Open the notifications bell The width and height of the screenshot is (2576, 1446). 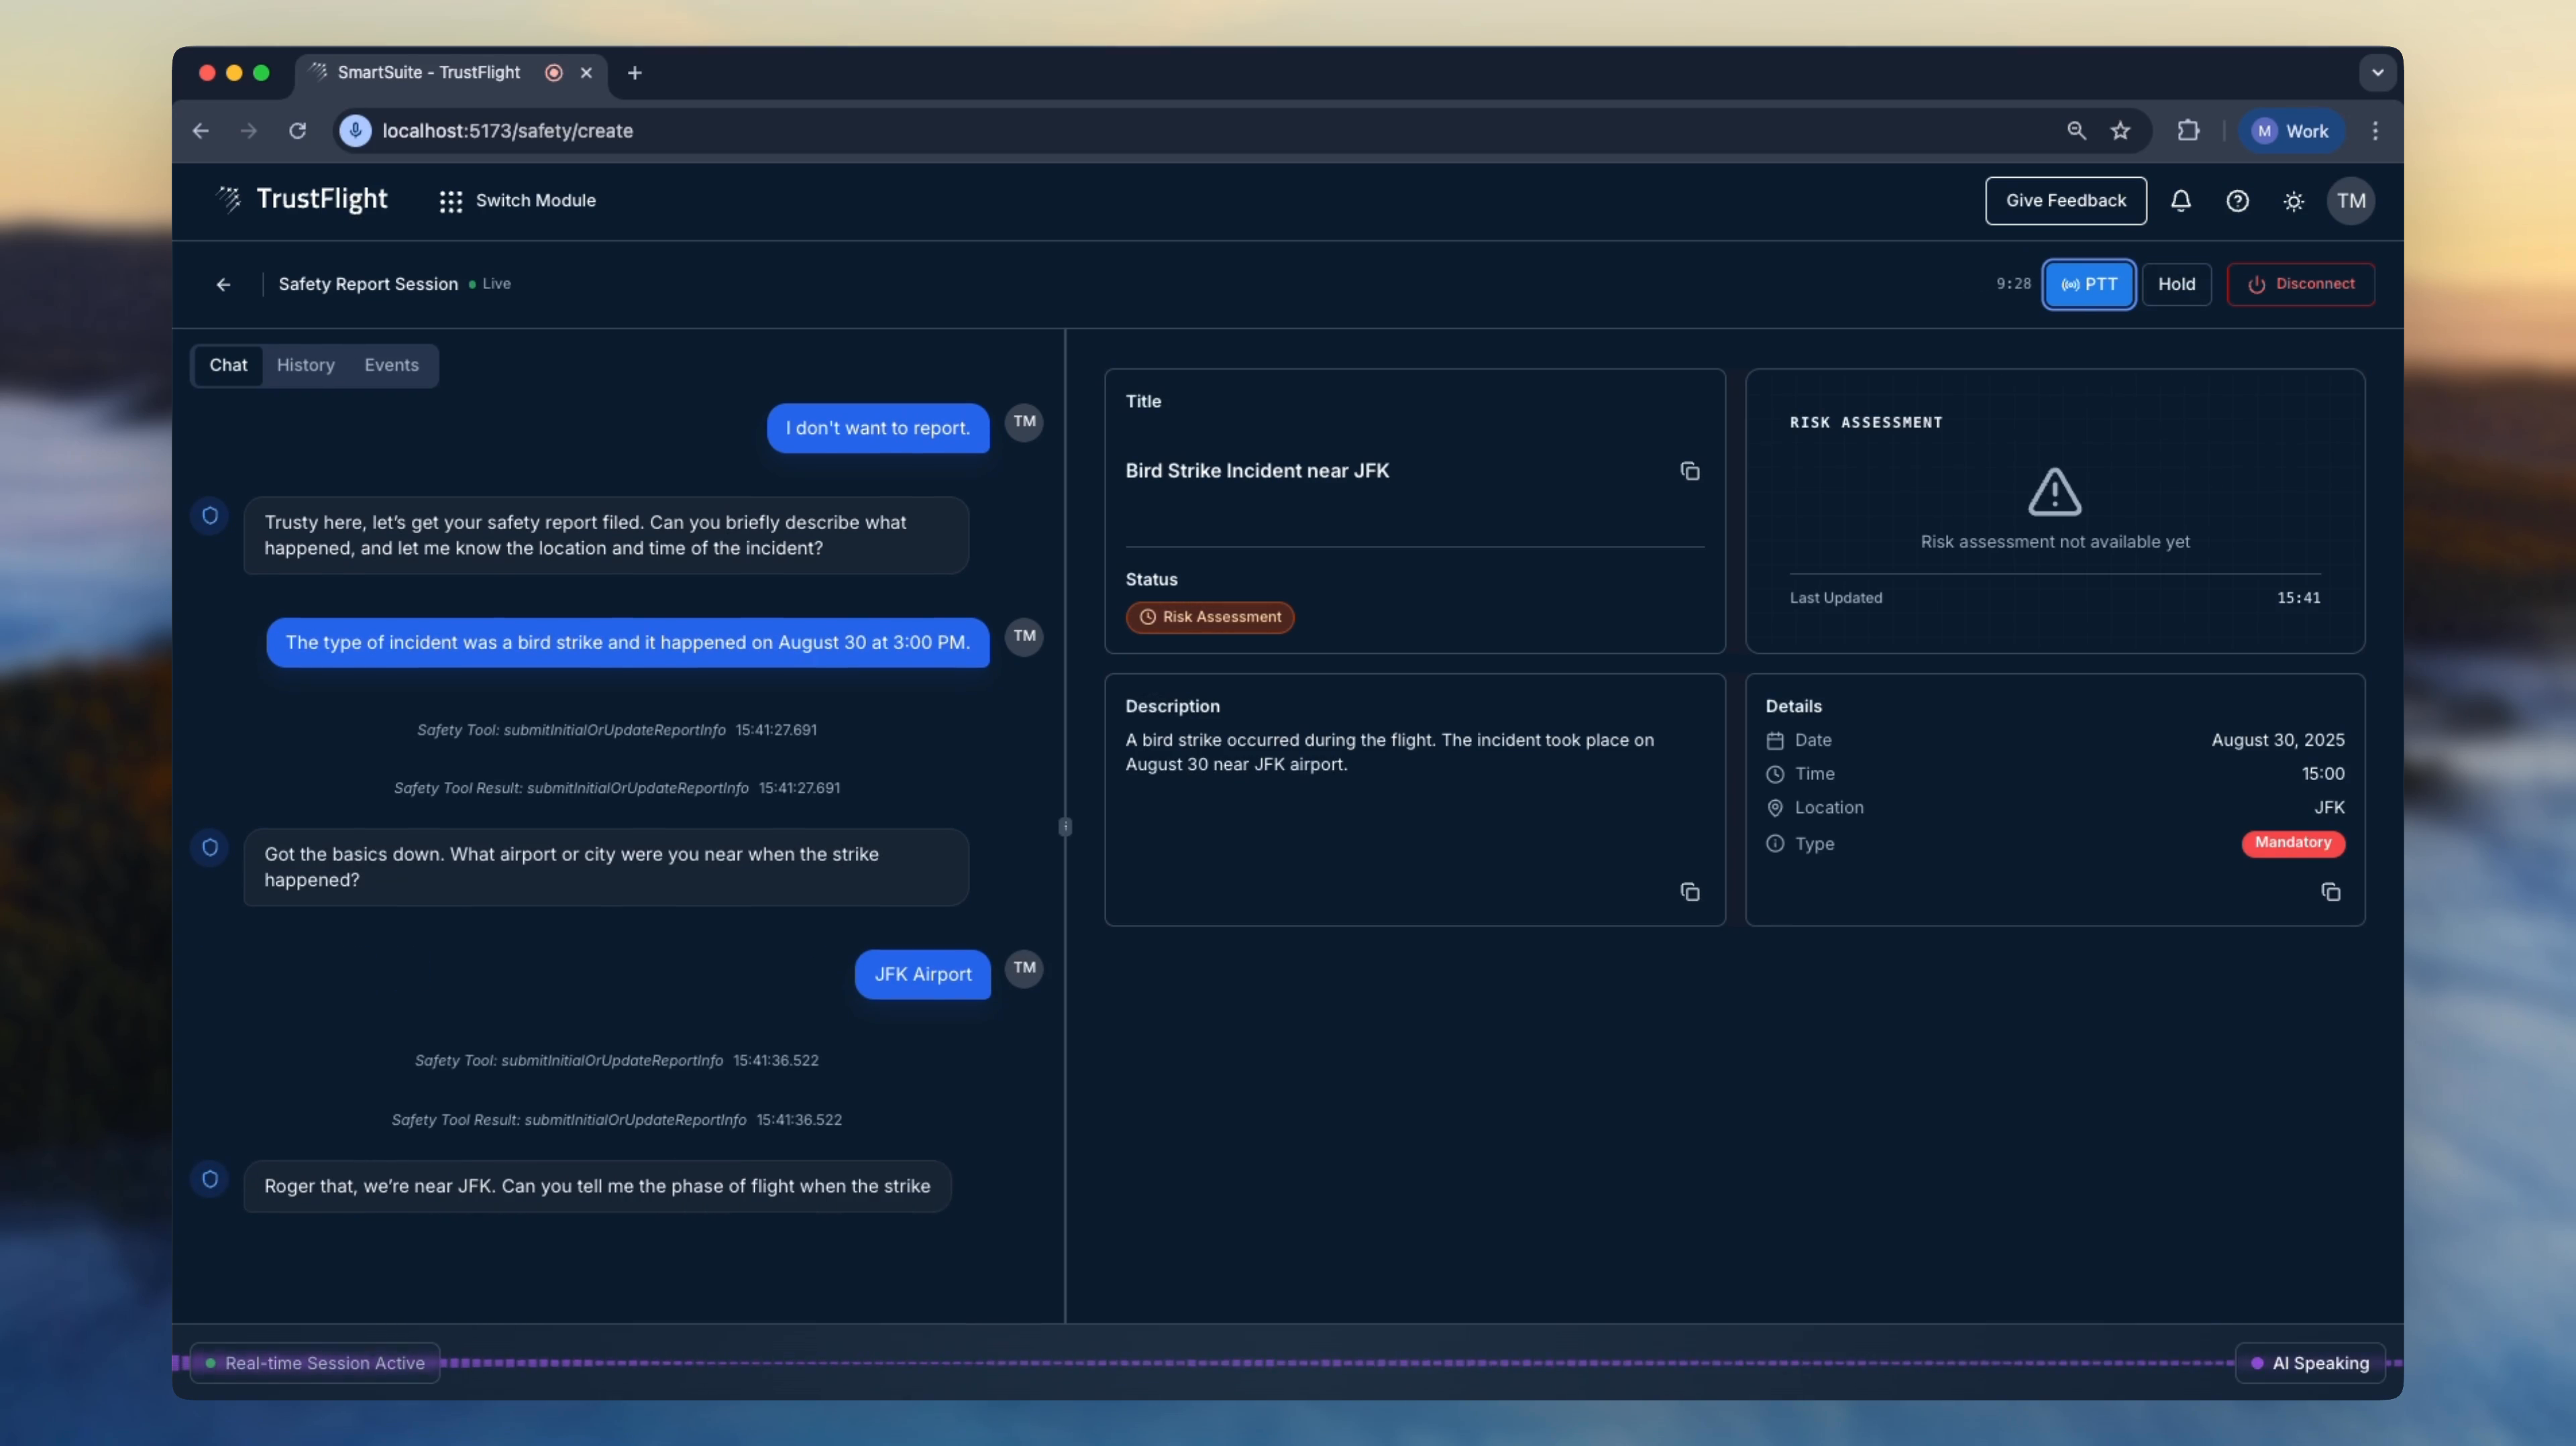(x=2180, y=201)
